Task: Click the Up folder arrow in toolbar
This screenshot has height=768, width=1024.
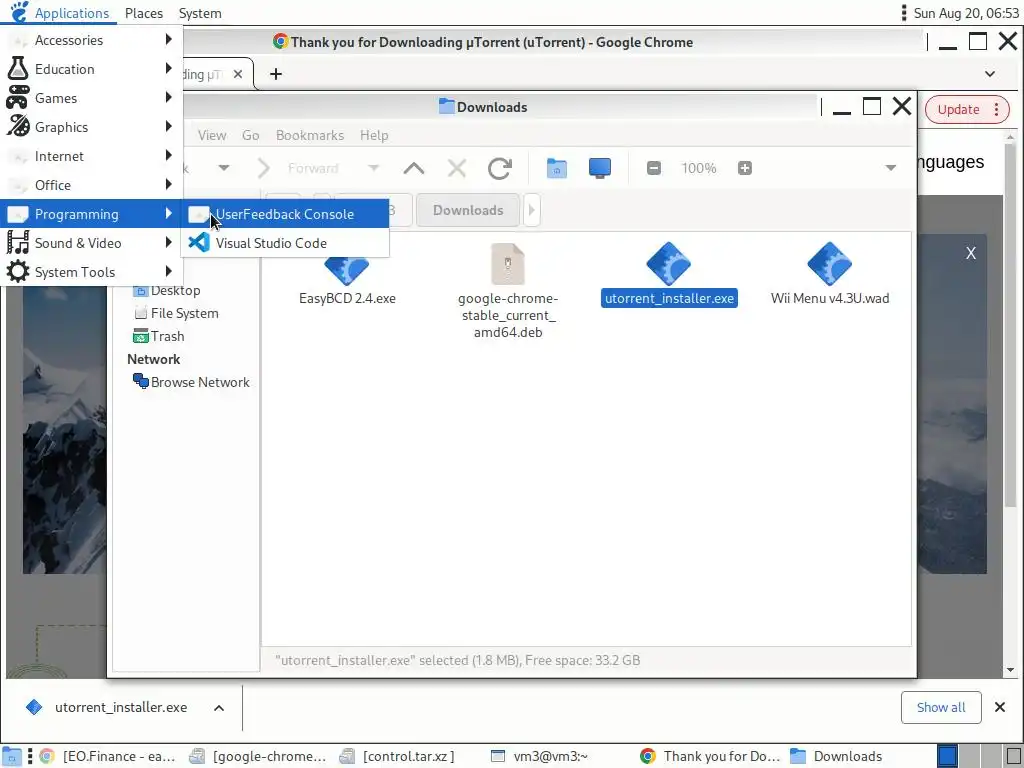Action: [x=413, y=168]
